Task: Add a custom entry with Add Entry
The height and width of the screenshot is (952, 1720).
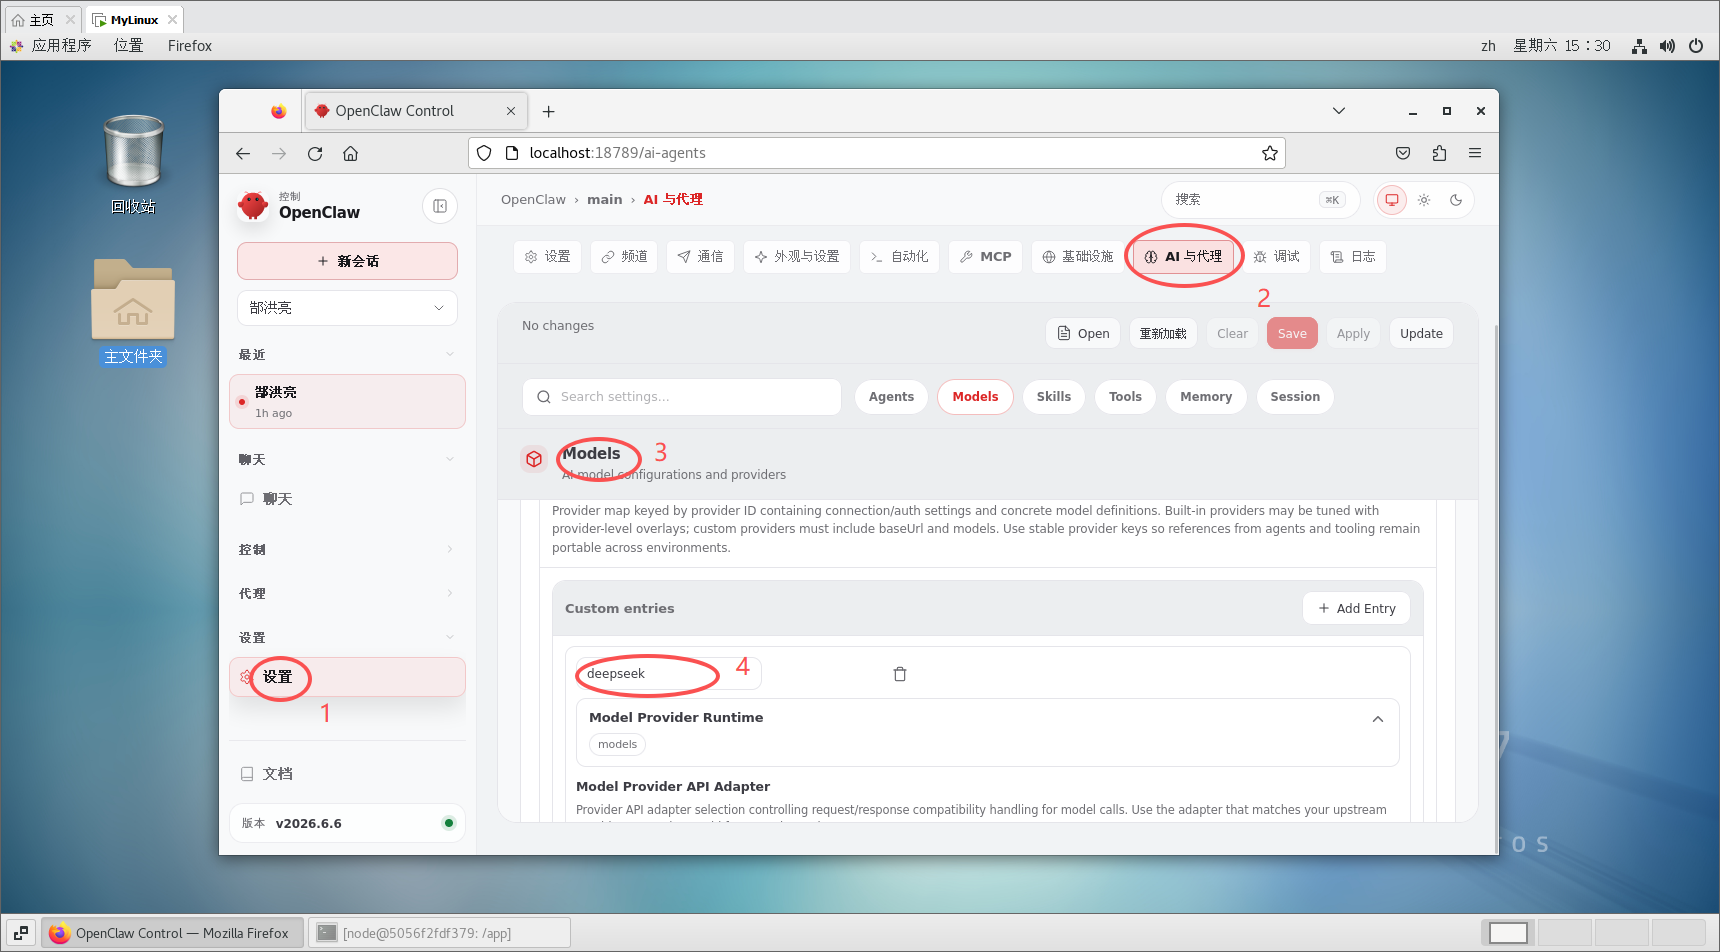Action: point(1356,608)
